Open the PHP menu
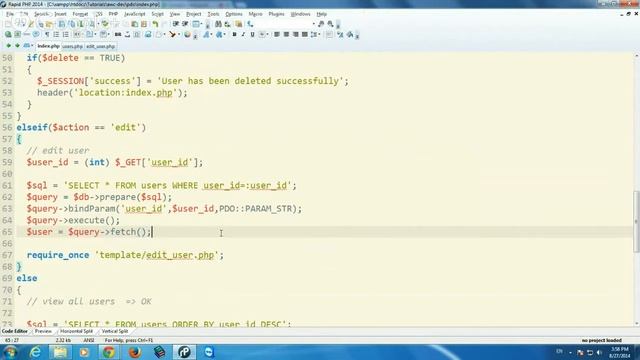The height and width of the screenshot is (360, 640). pyautogui.click(x=113, y=14)
